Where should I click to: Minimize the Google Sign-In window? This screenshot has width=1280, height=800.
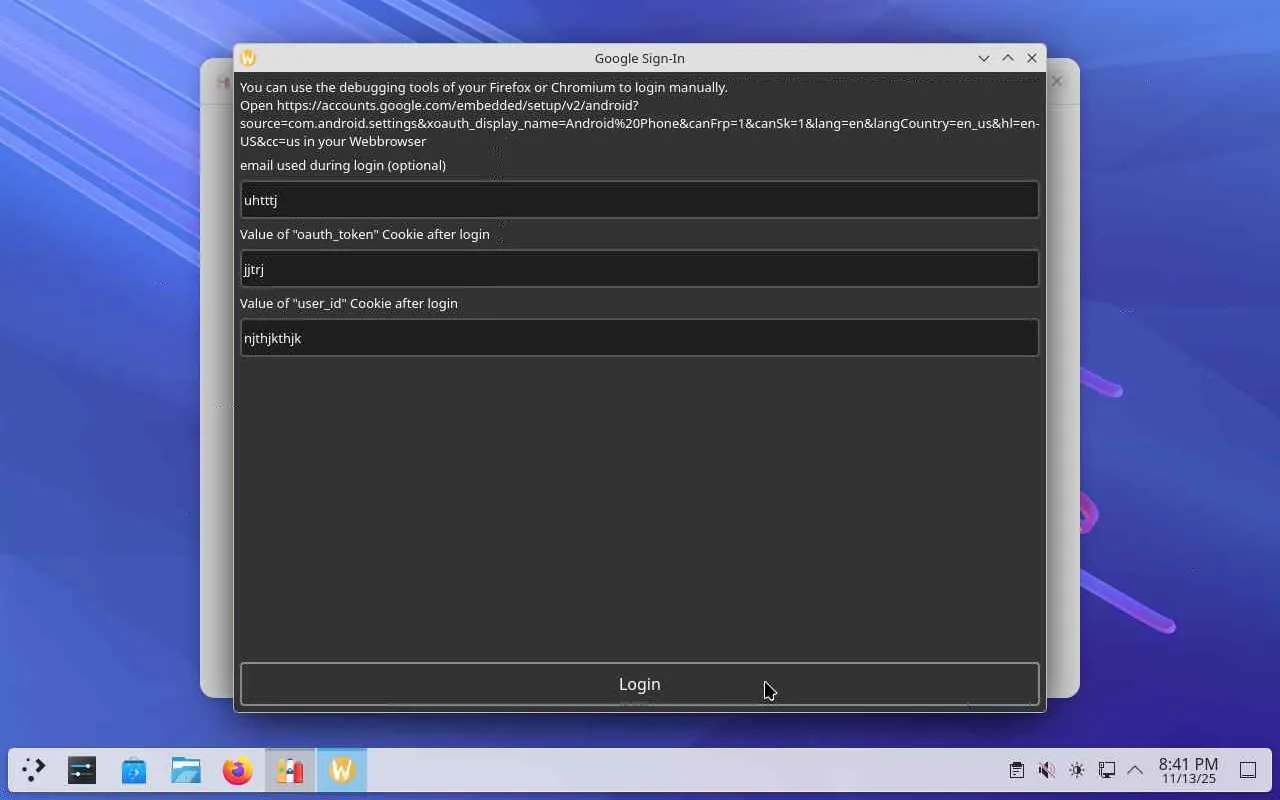pyautogui.click(x=984, y=58)
